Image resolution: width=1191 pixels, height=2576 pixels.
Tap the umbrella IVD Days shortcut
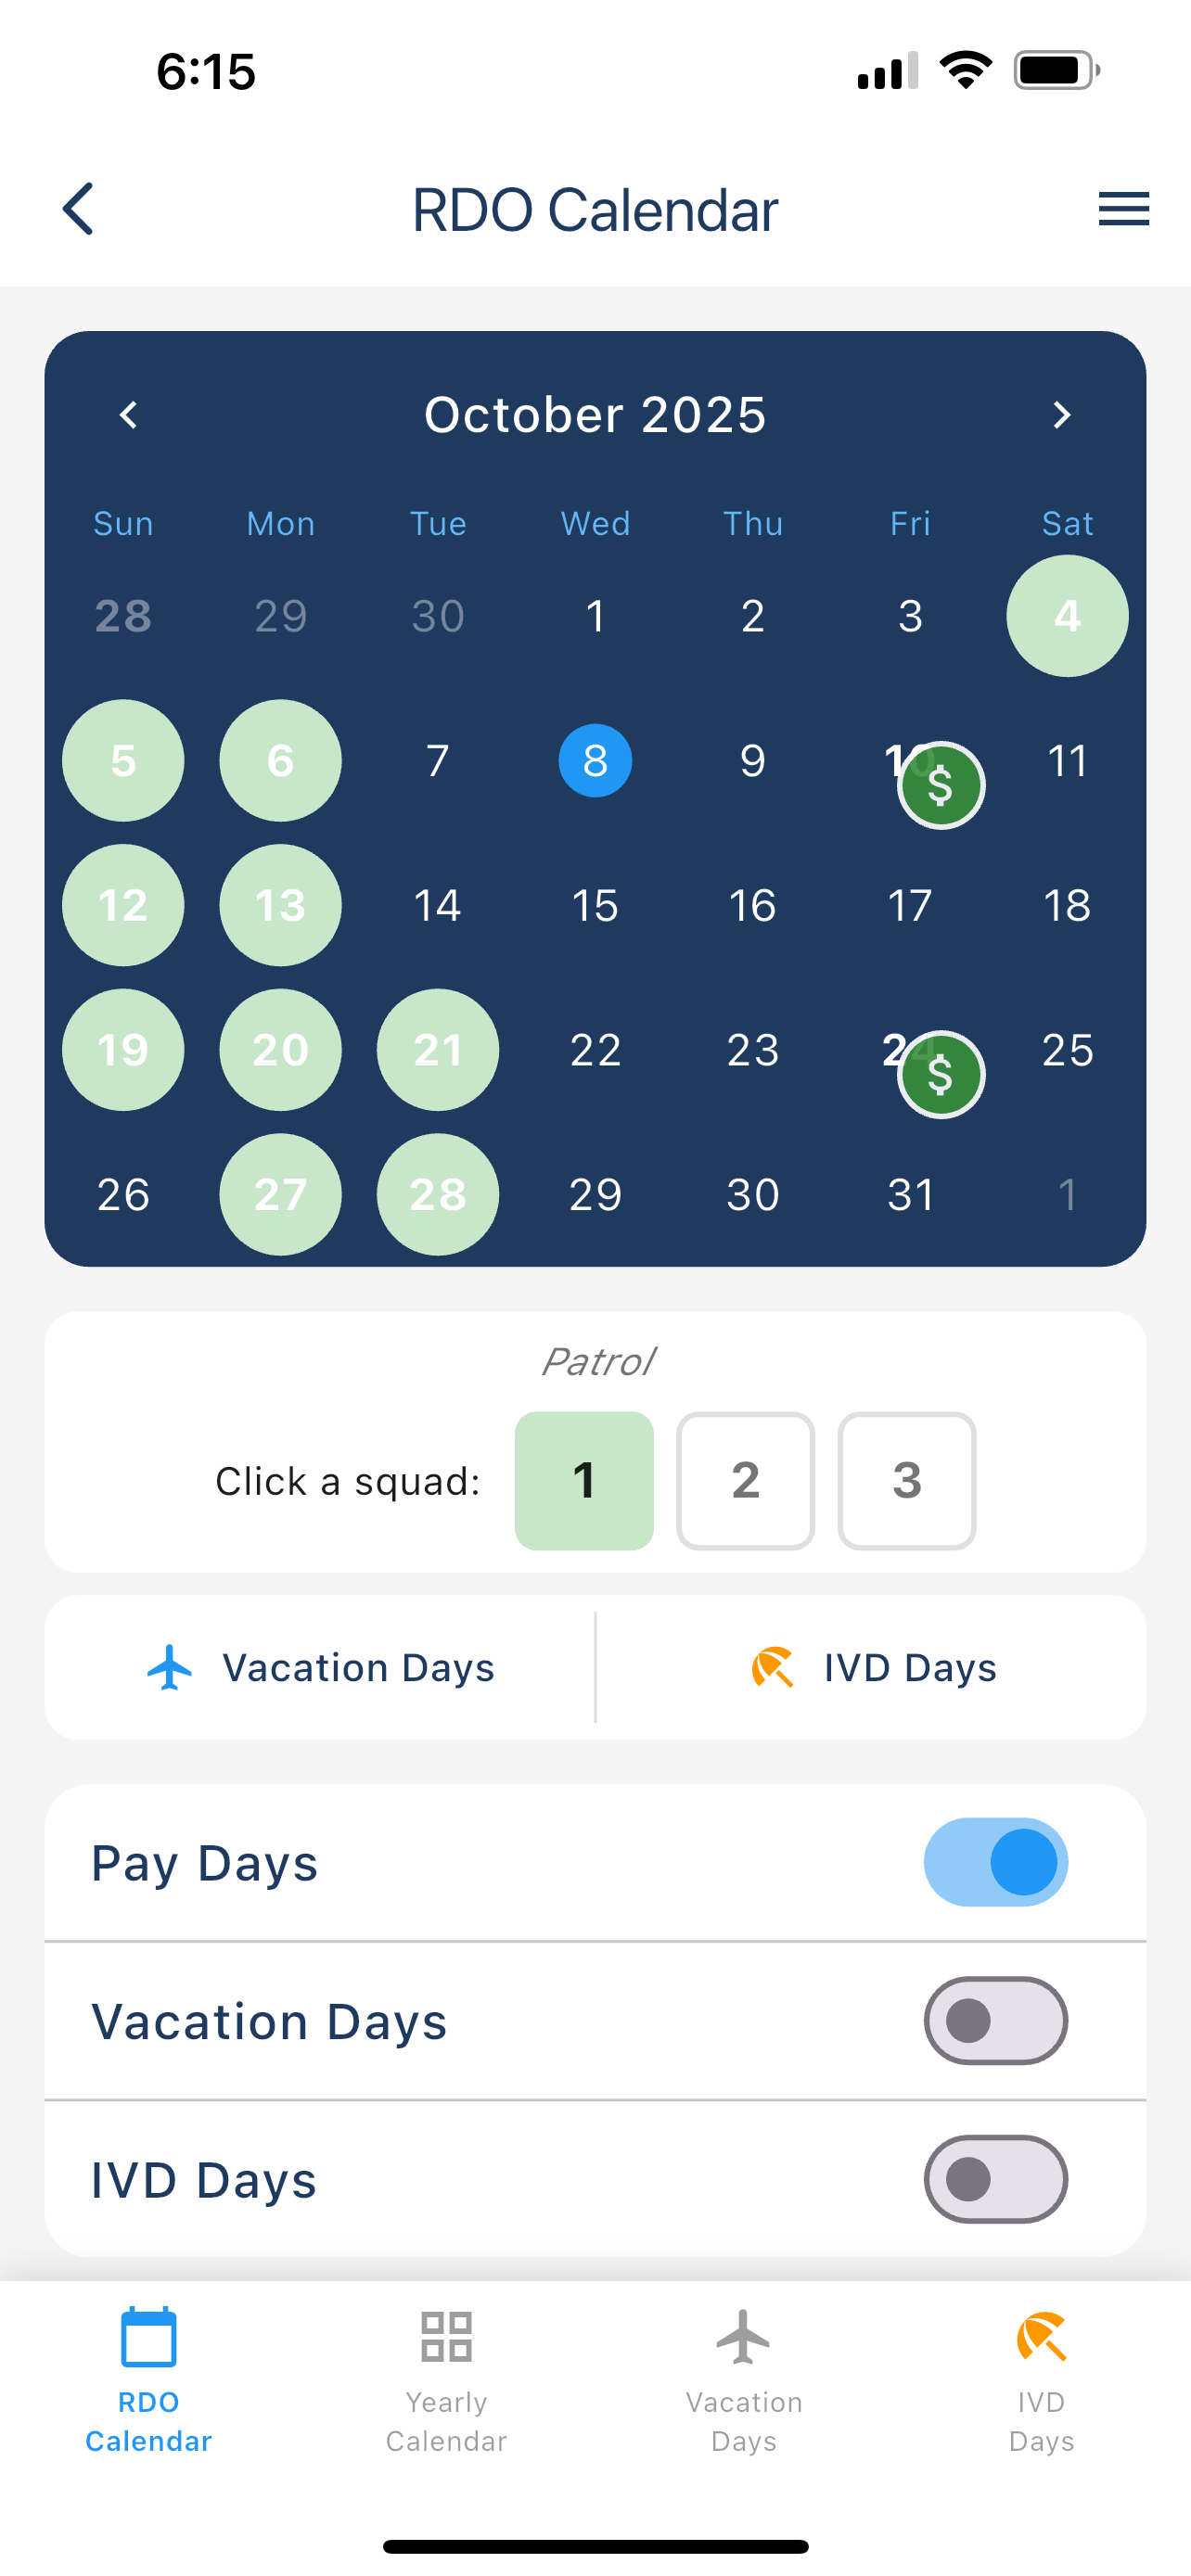coord(872,1667)
